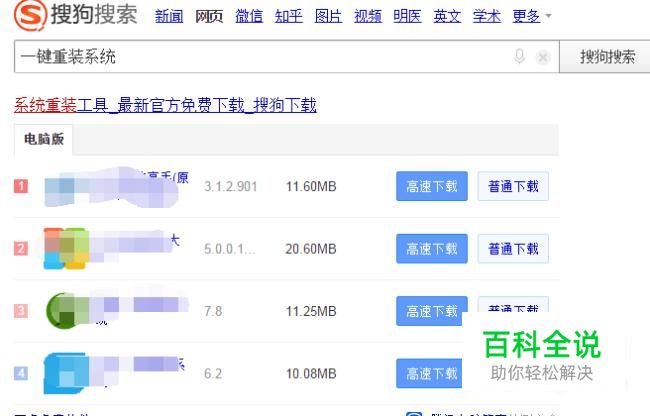Screen dimensions: 650x416
Task: Click the 10.08MB size text
Action: 311,374
